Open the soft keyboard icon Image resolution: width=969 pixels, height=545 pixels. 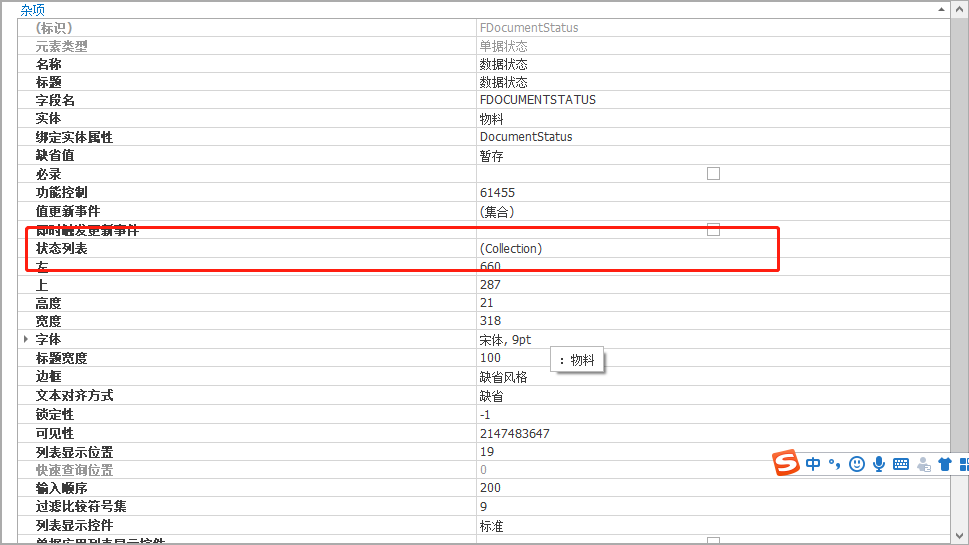[x=901, y=464]
